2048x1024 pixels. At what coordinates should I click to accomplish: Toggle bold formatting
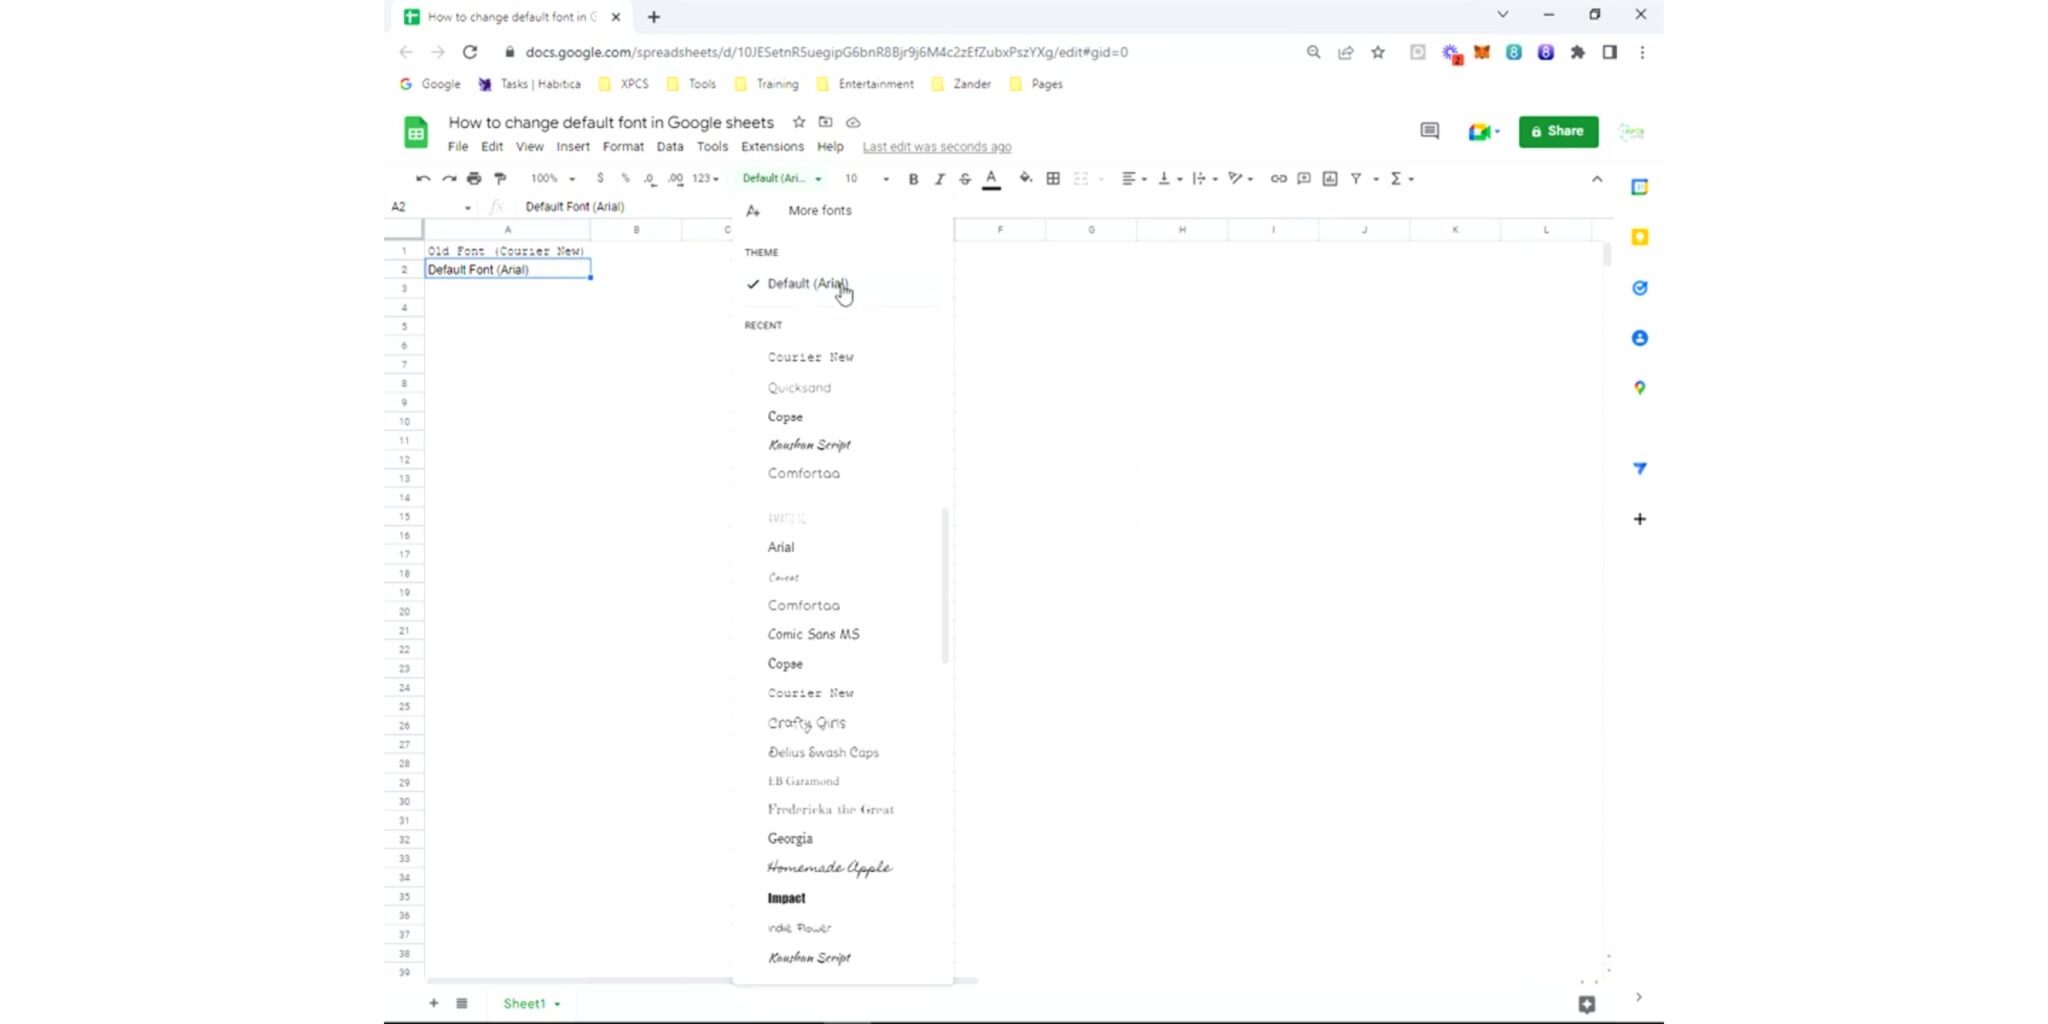pyautogui.click(x=913, y=179)
